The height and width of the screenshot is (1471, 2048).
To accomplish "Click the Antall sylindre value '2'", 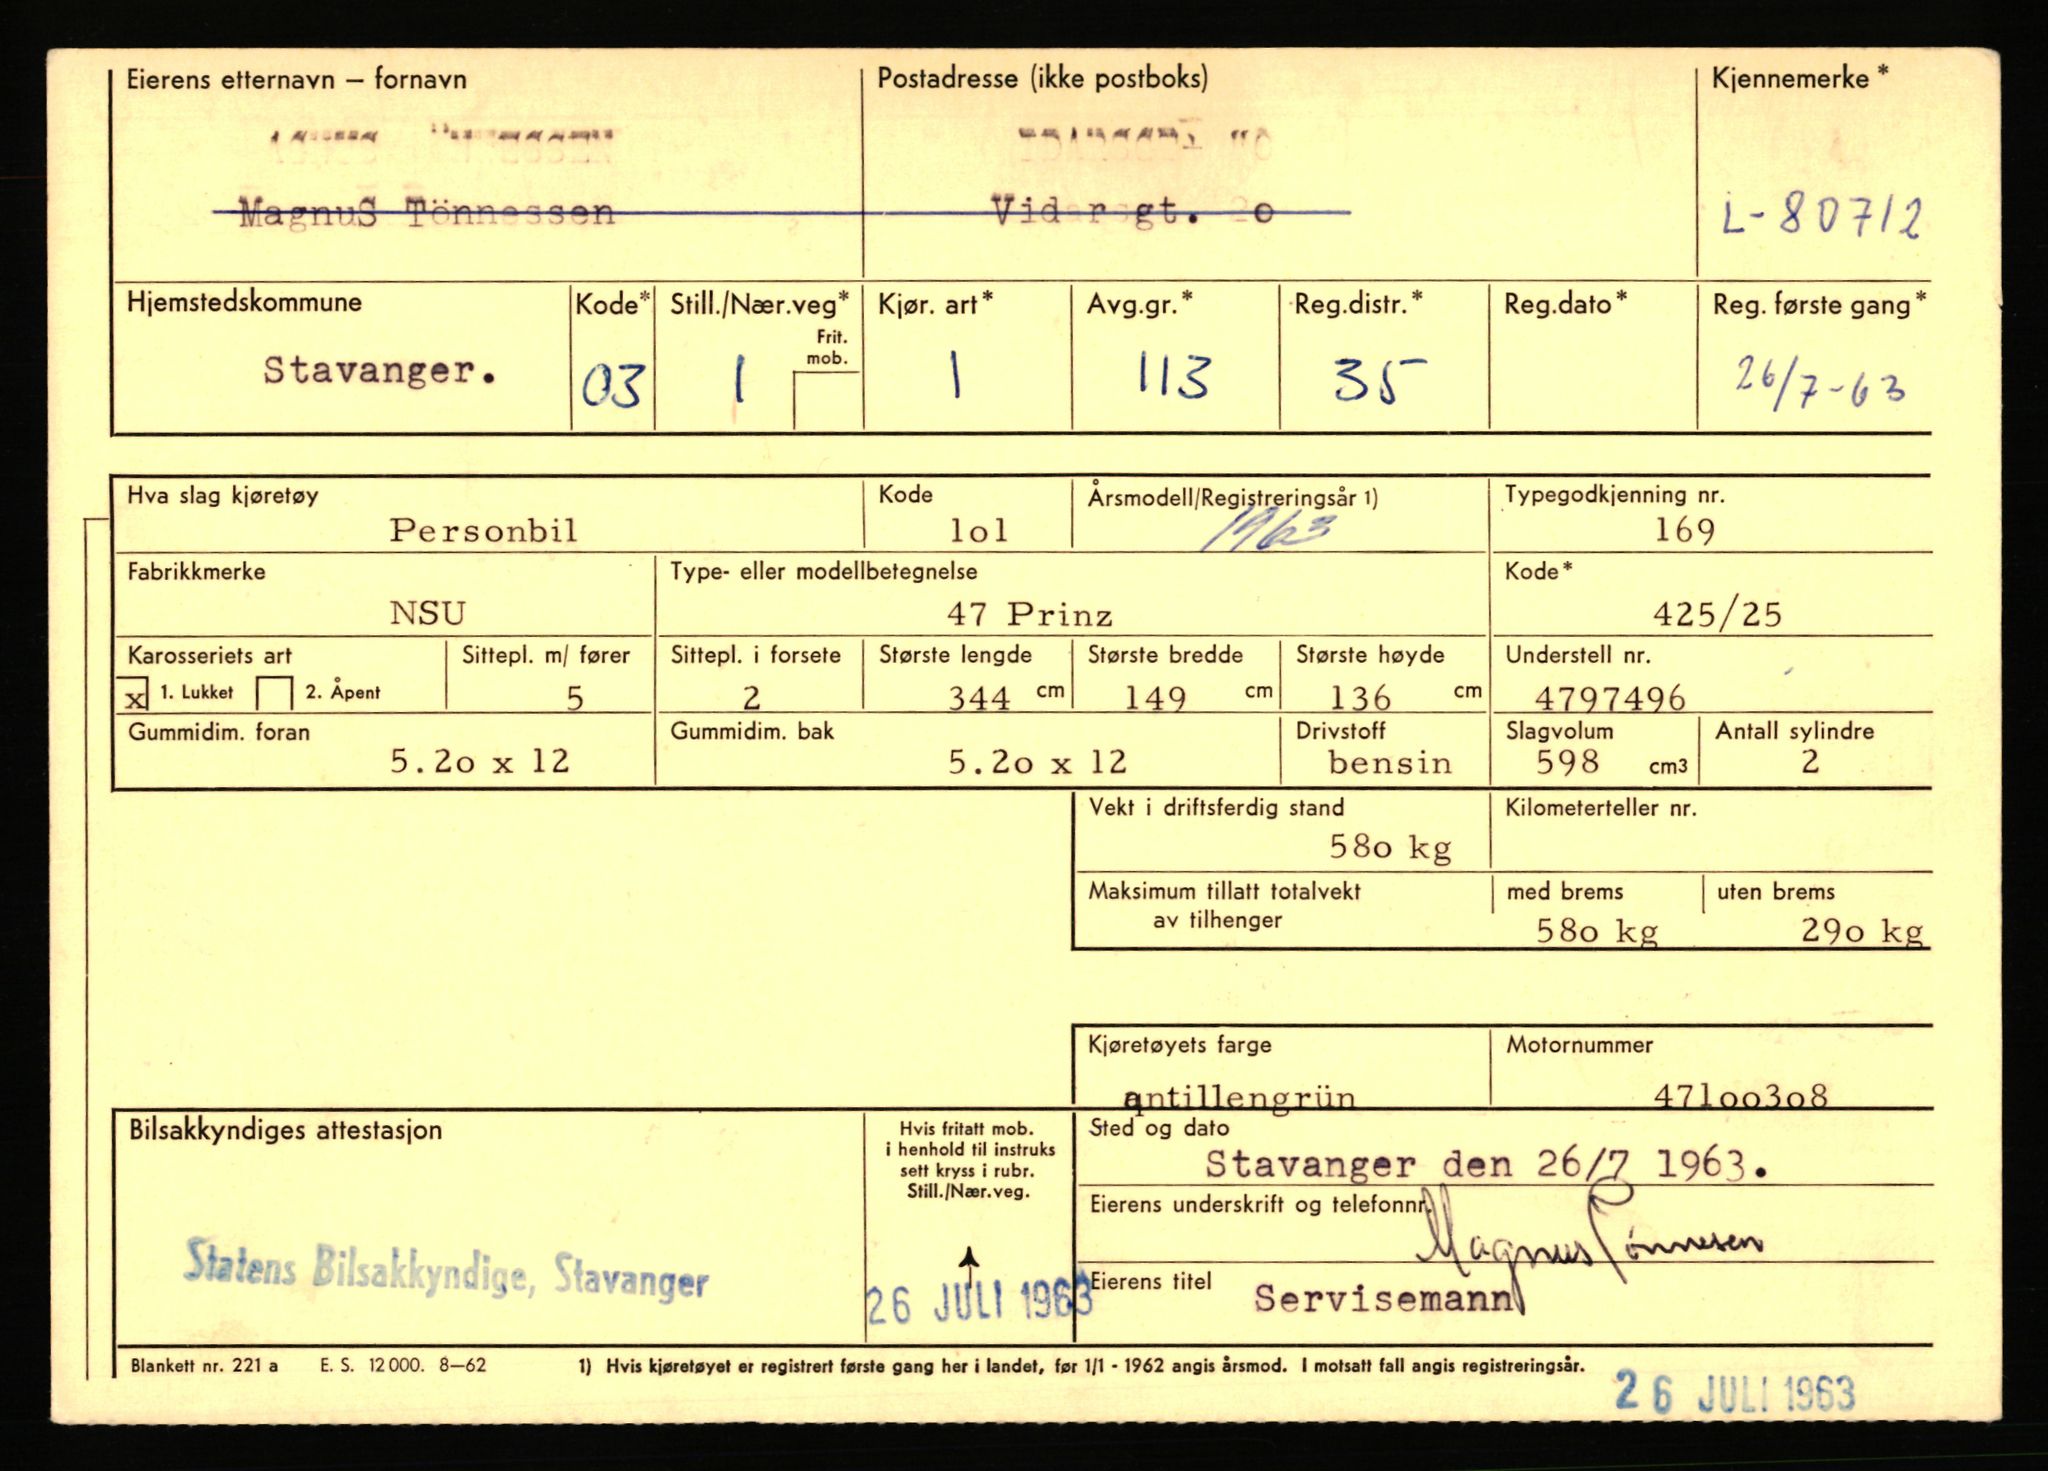I will pos(1810,761).
